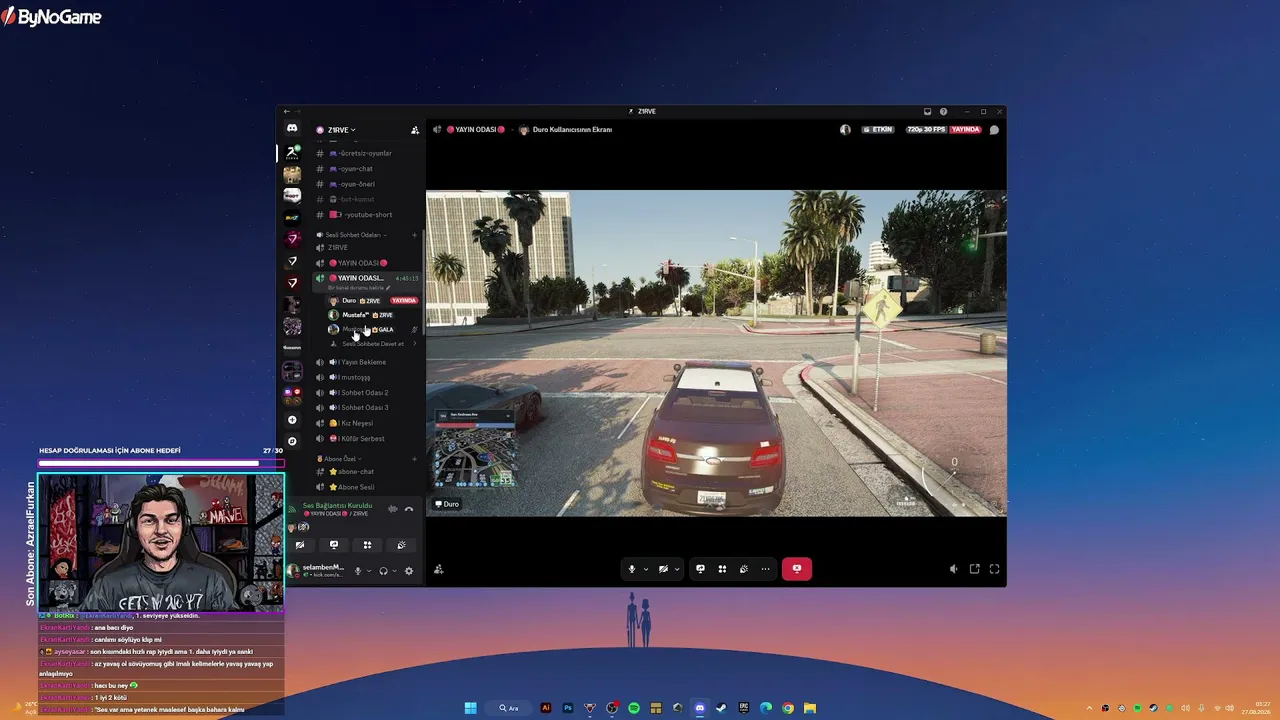The height and width of the screenshot is (720, 1280).
Task: Open microphone options arrow in call controls
Action: [645, 569]
